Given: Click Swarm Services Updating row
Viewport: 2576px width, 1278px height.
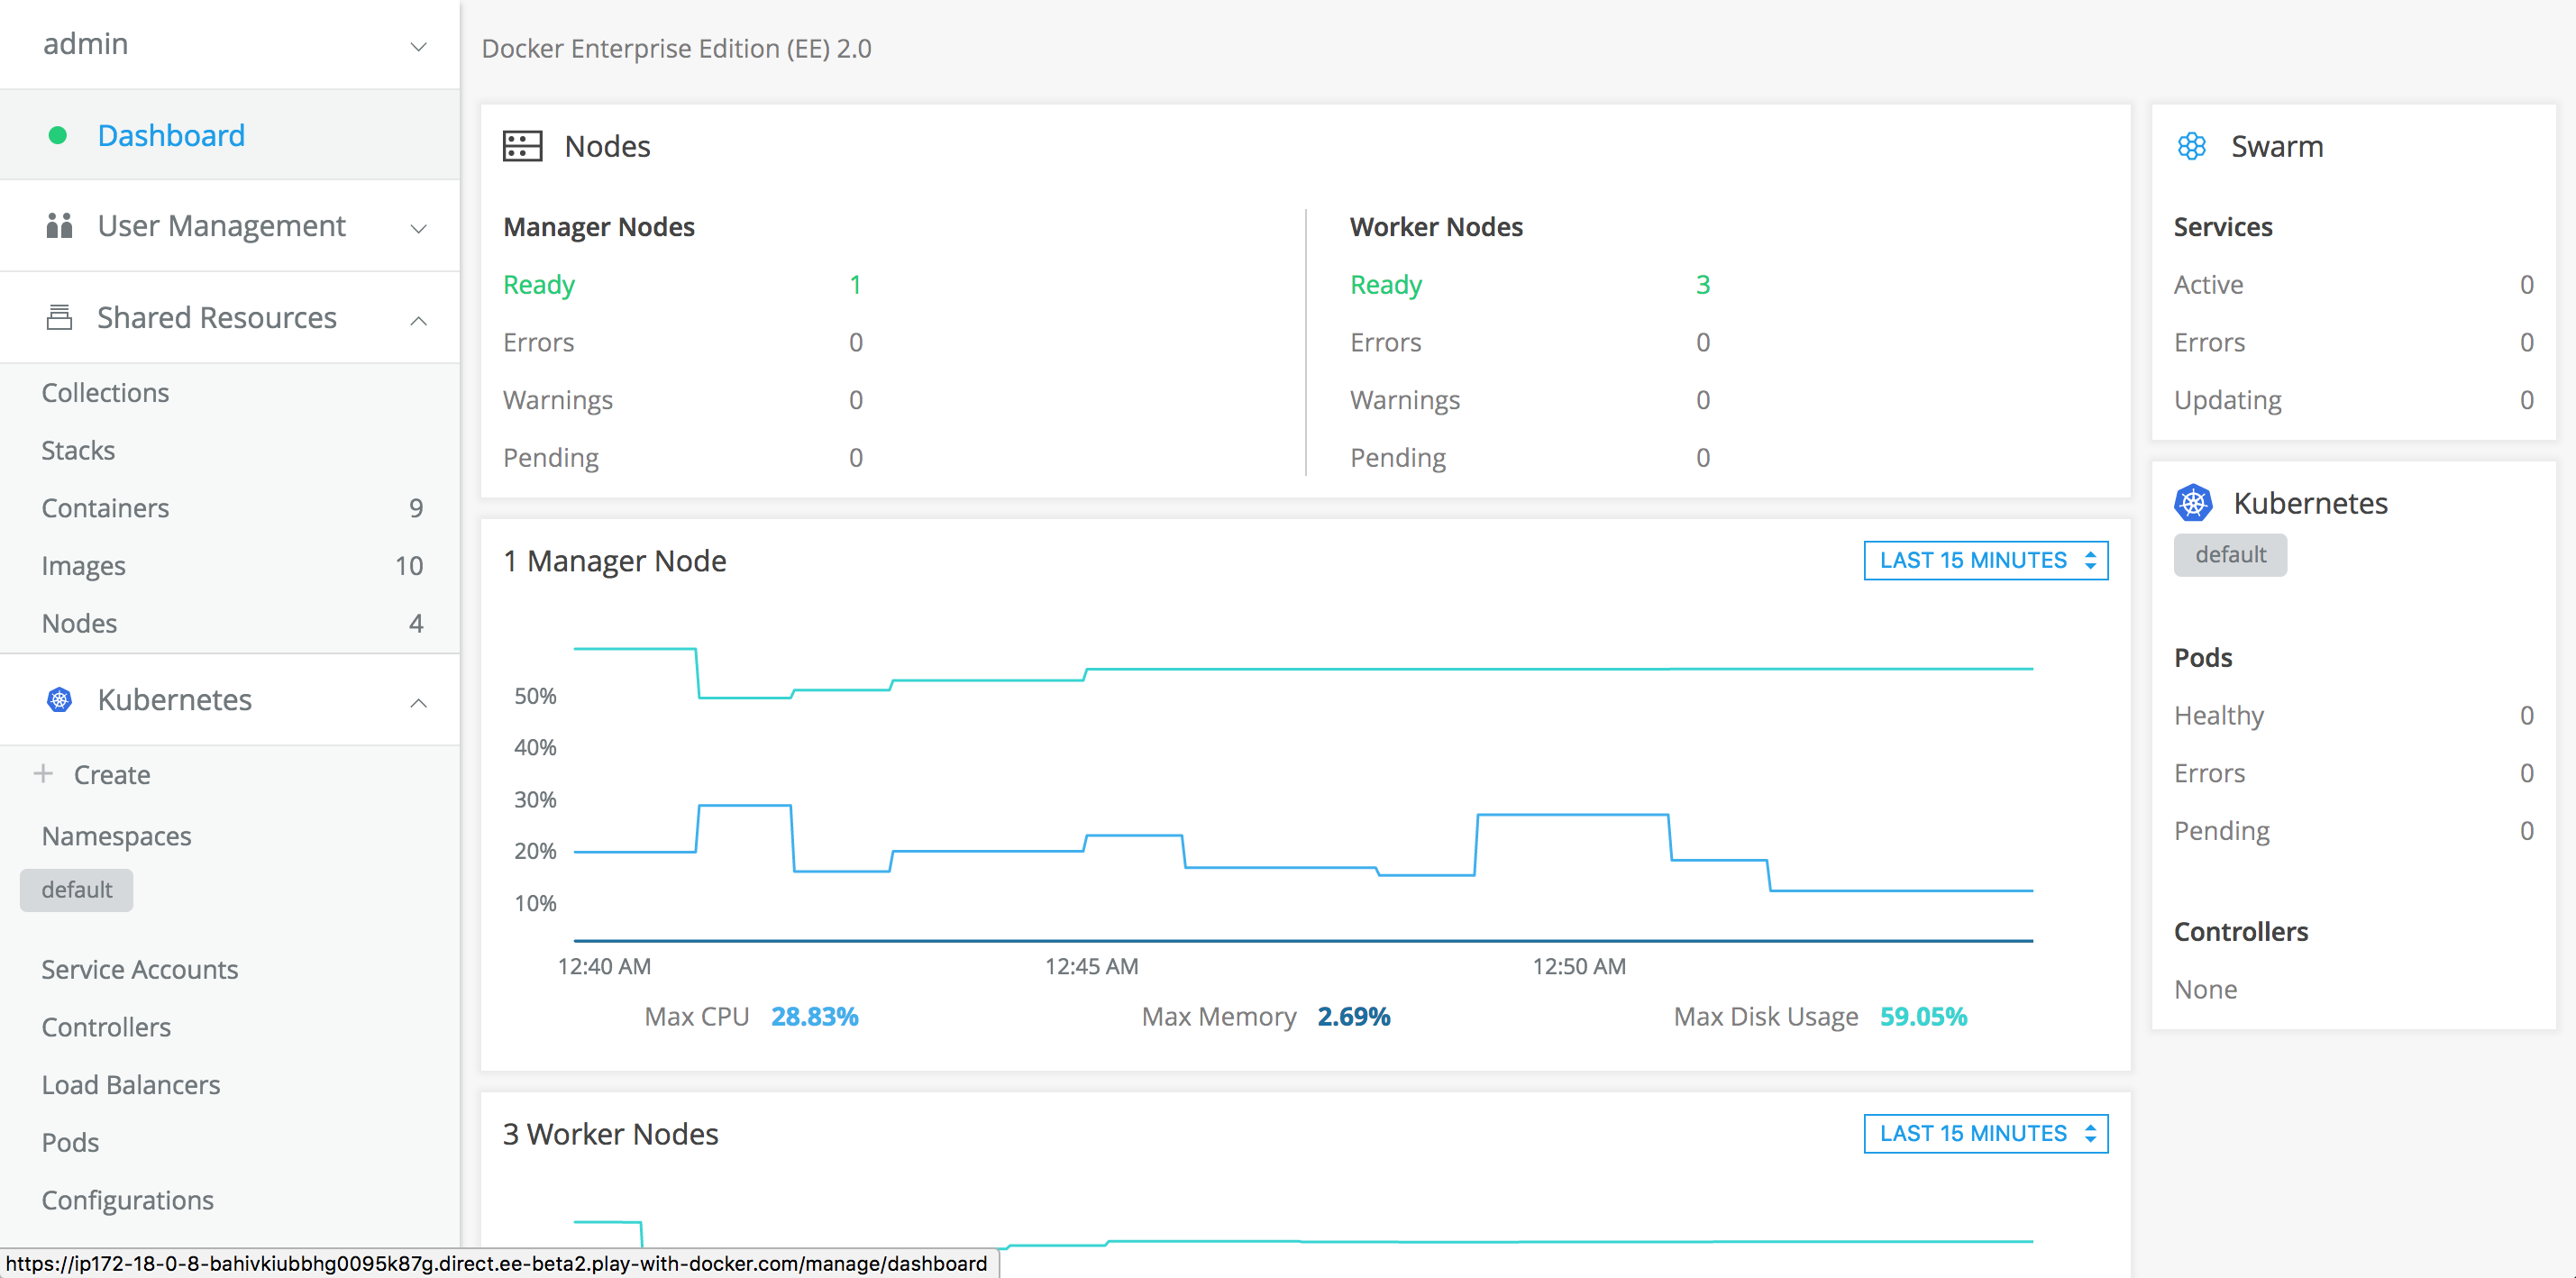Looking at the screenshot, I should coord(2354,400).
